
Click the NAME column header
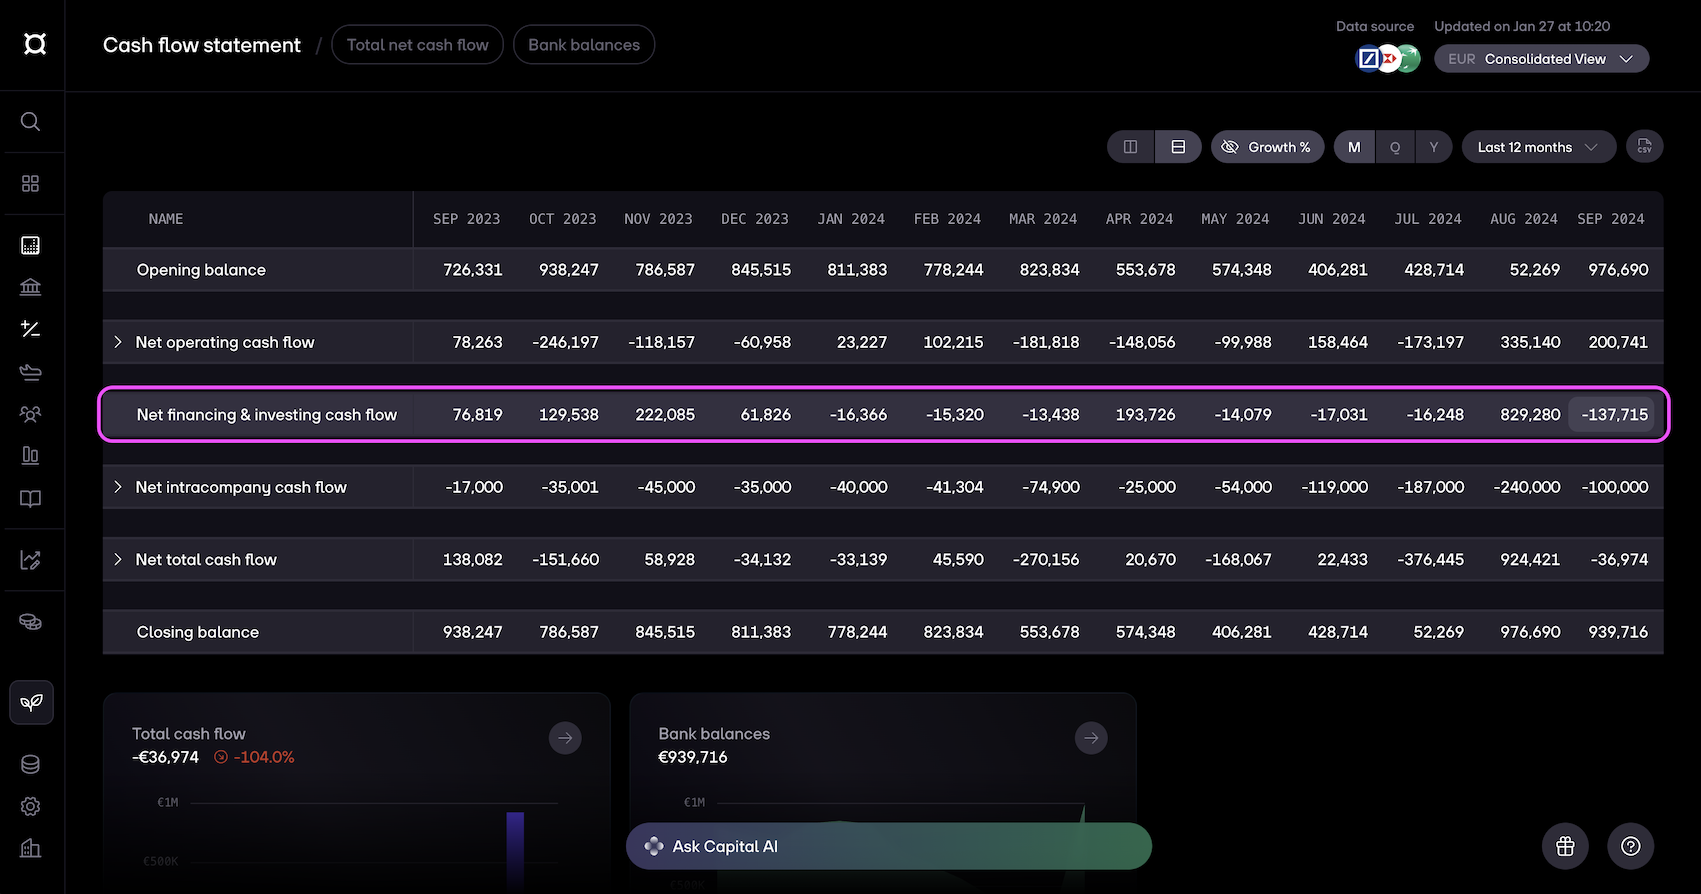(x=166, y=219)
